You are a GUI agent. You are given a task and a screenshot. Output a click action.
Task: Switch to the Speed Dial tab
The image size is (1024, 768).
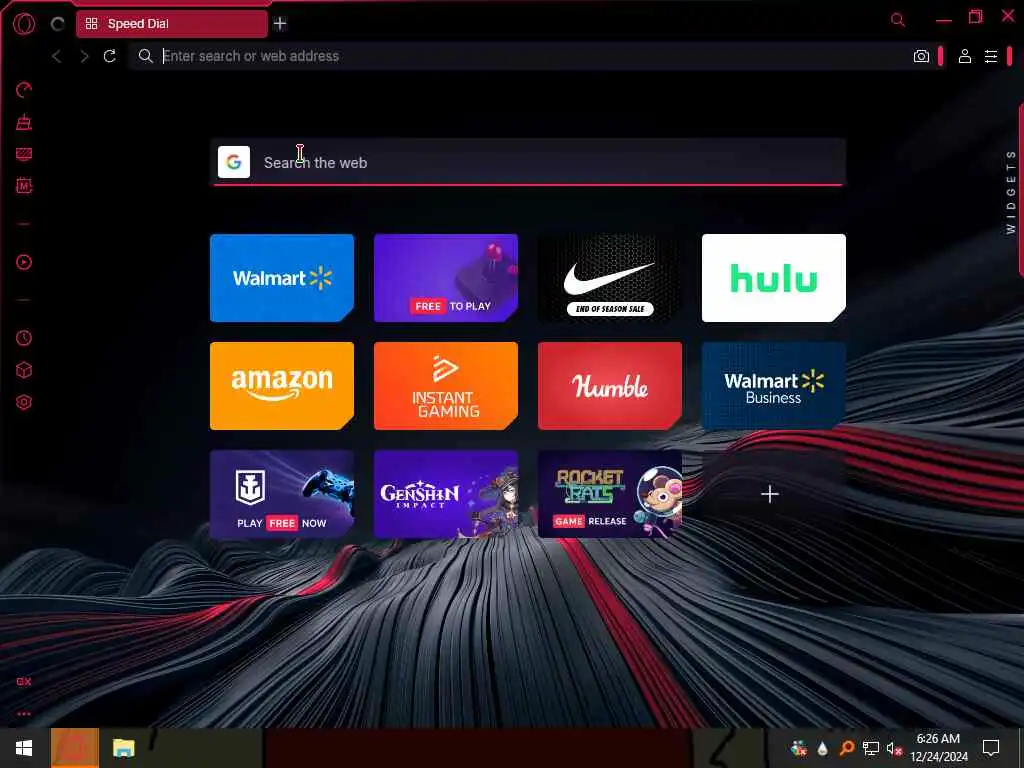172,24
